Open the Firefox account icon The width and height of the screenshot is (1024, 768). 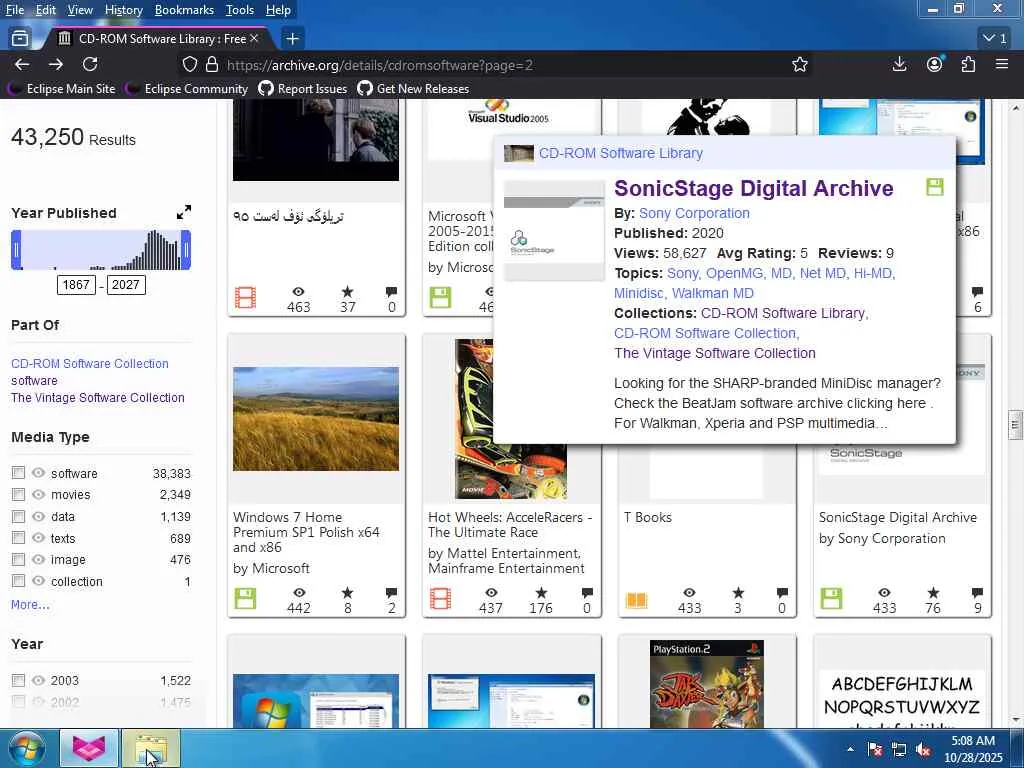pyautogui.click(x=935, y=64)
